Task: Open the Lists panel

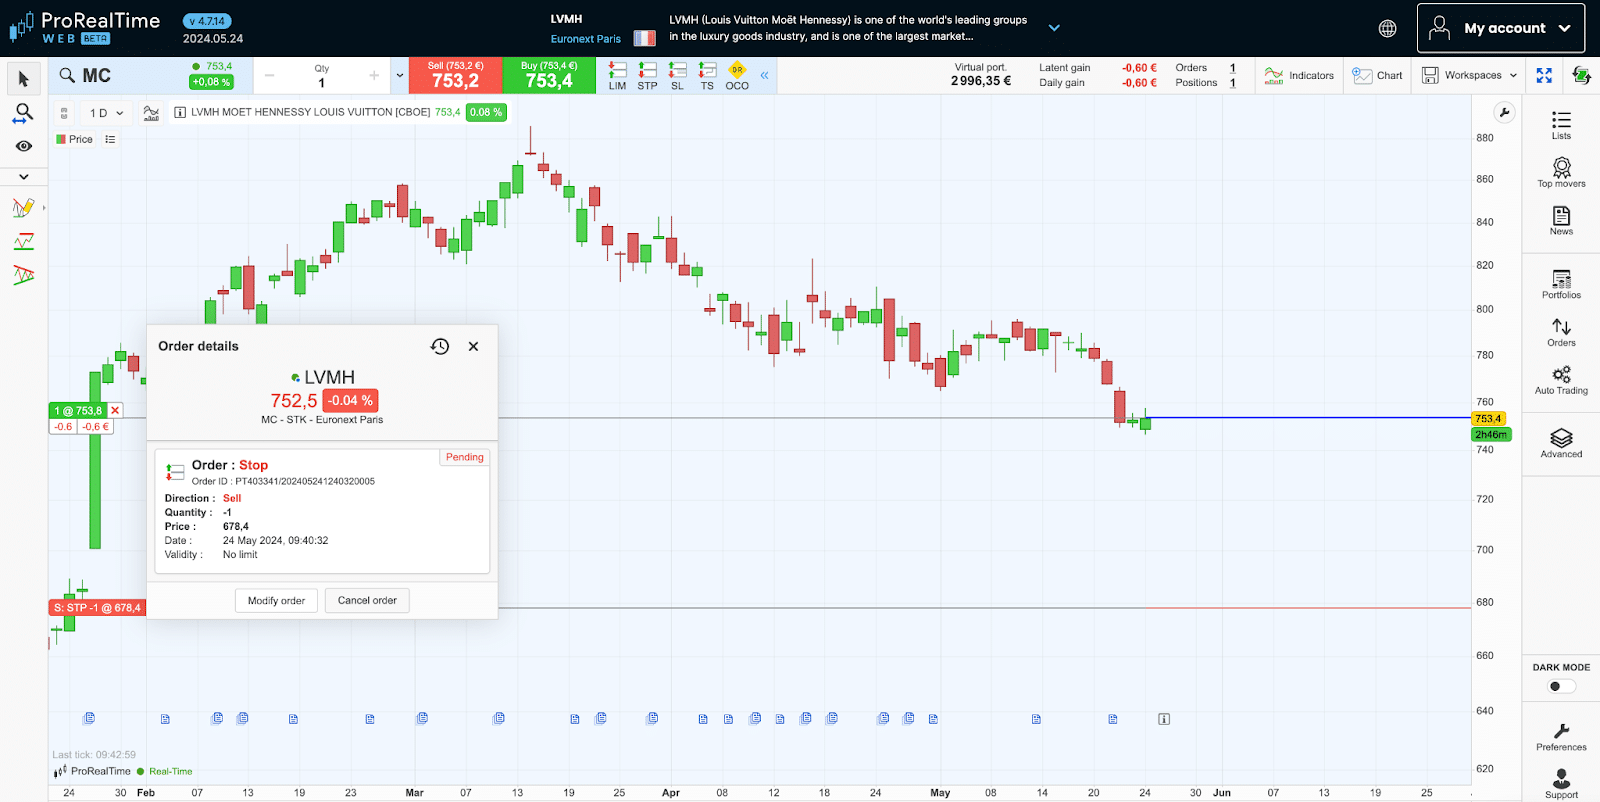Action: pos(1561,125)
